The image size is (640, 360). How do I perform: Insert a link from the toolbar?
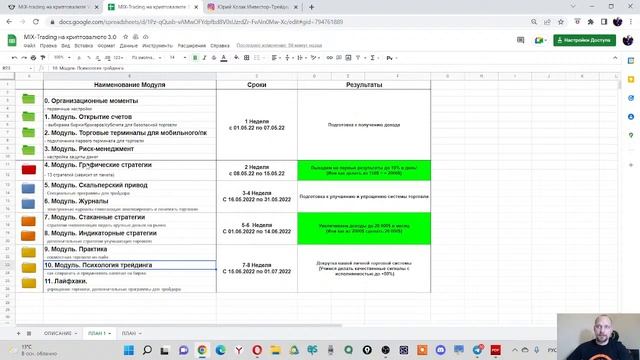[329, 58]
